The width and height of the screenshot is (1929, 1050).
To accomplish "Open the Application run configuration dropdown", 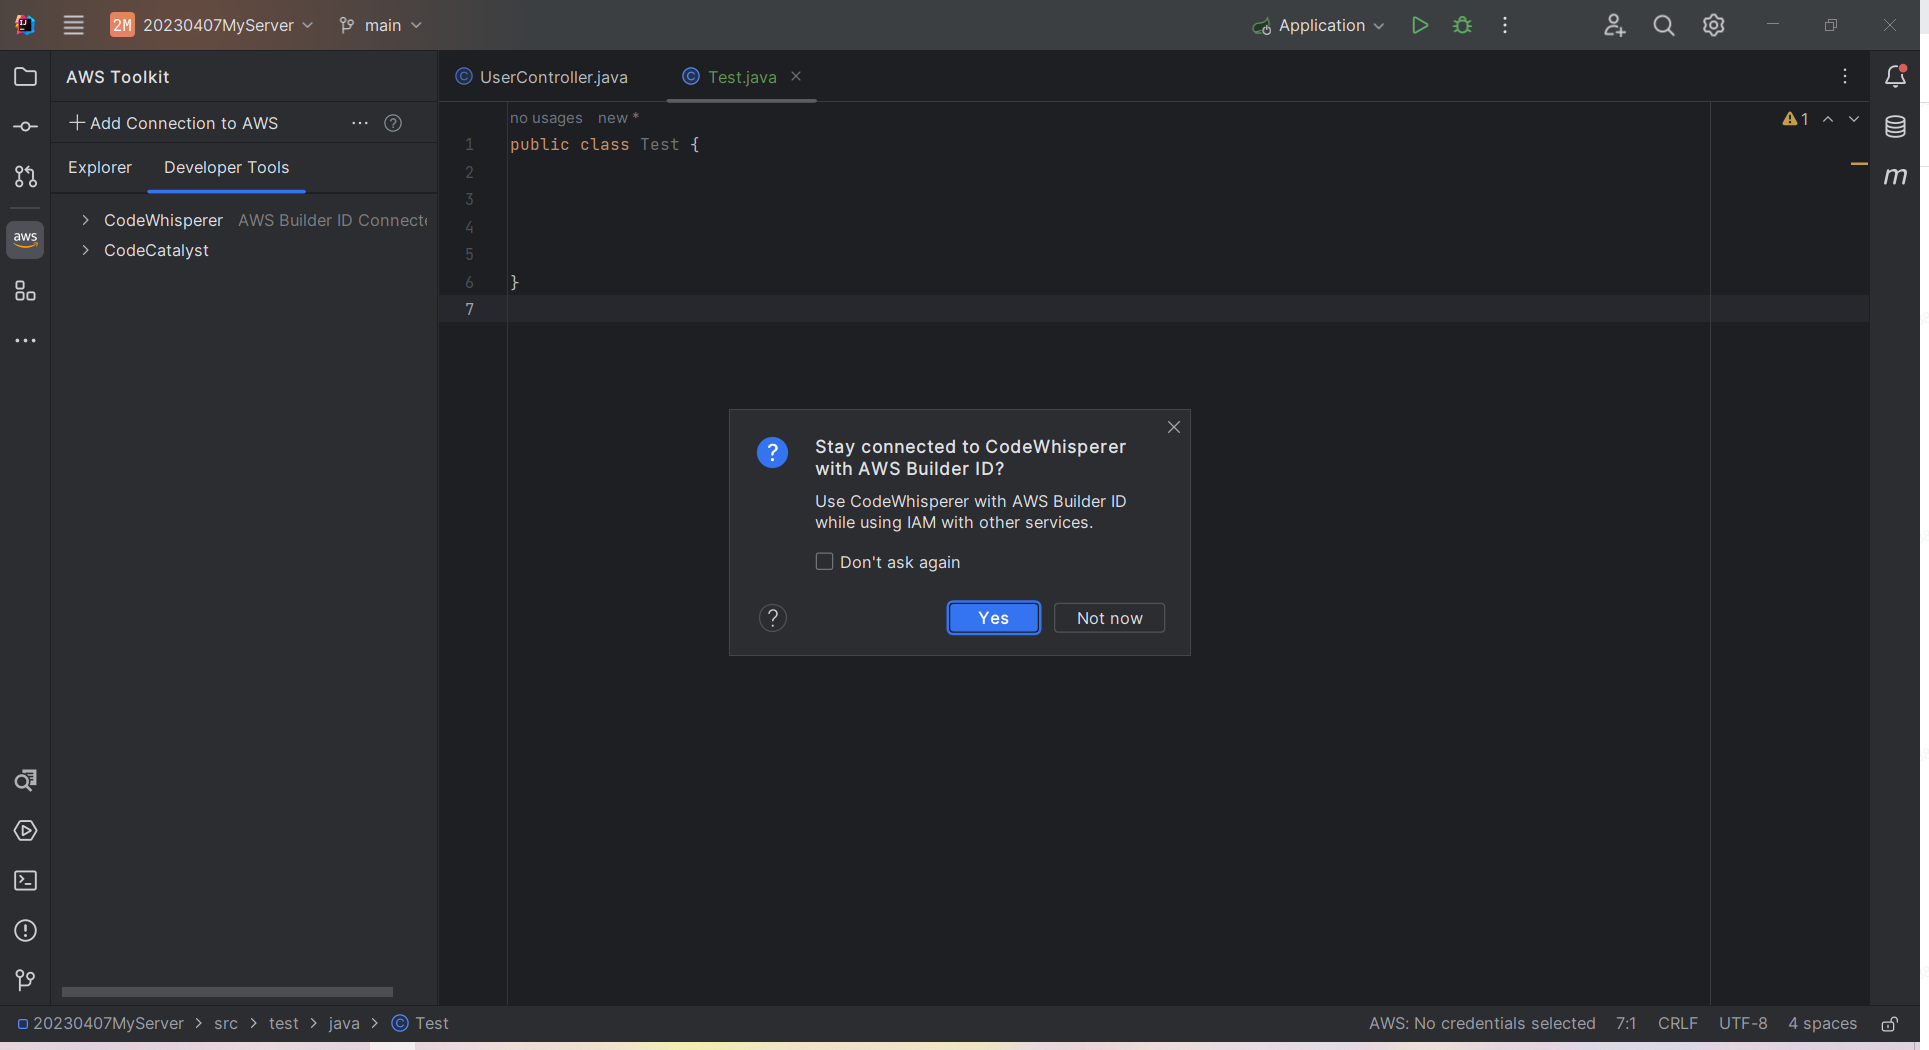I will pyautogui.click(x=1320, y=25).
